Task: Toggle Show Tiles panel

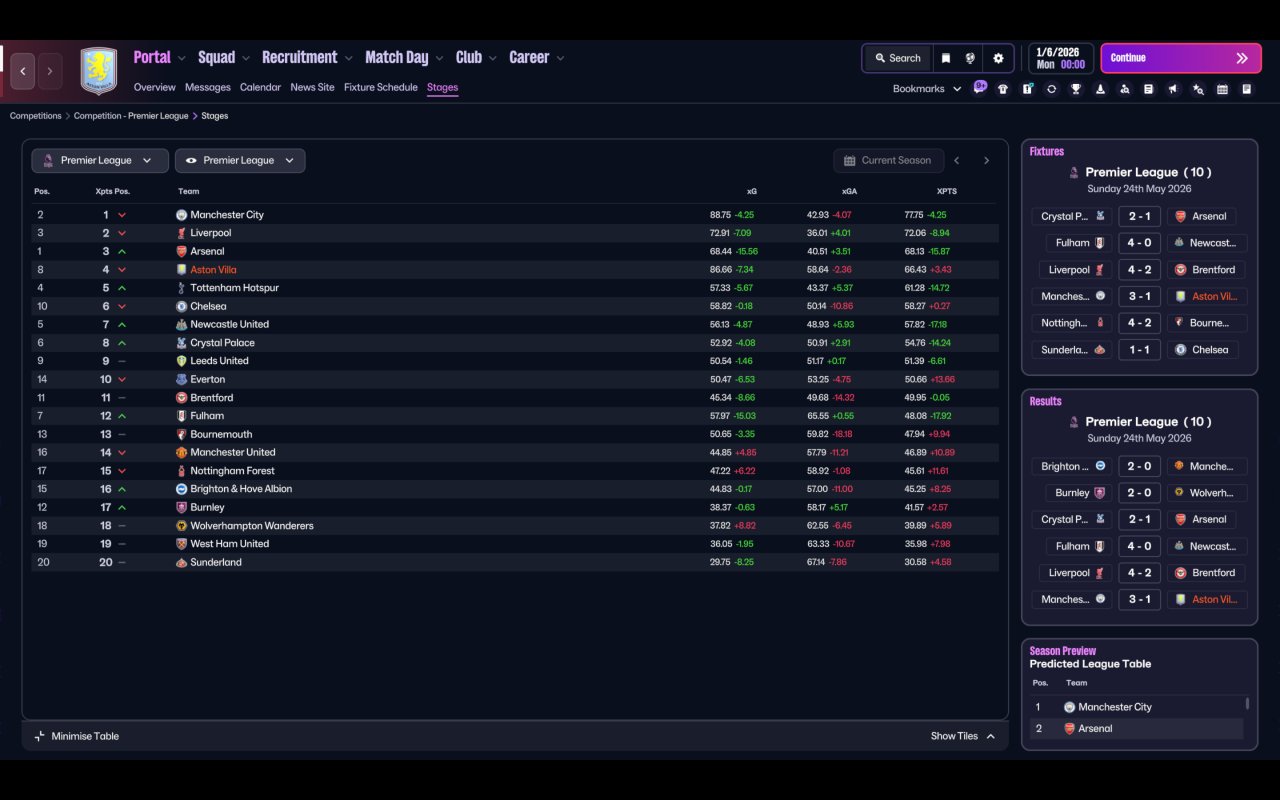Action: [962, 736]
